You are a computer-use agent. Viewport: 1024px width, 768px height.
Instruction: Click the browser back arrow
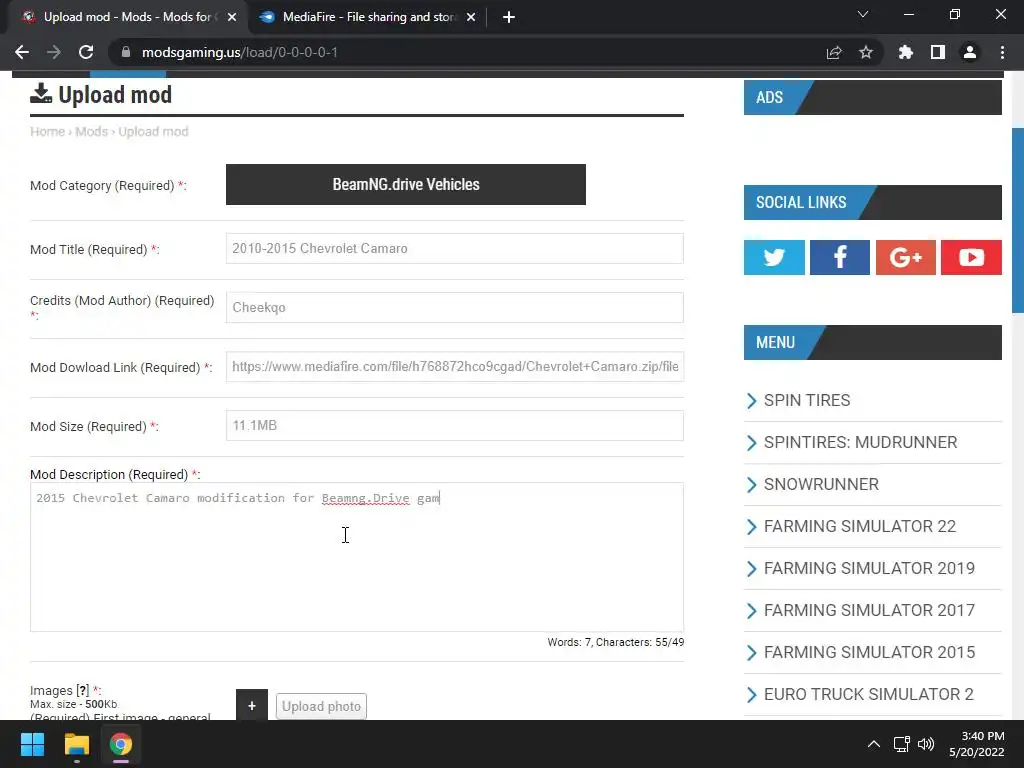coord(22,52)
